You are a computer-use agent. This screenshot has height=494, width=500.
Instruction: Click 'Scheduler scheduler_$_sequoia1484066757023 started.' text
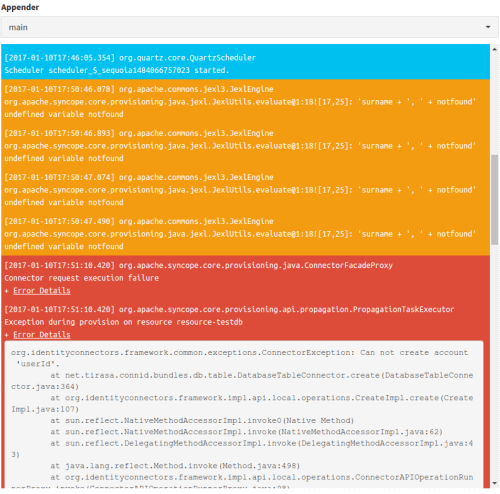tap(117, 70)
